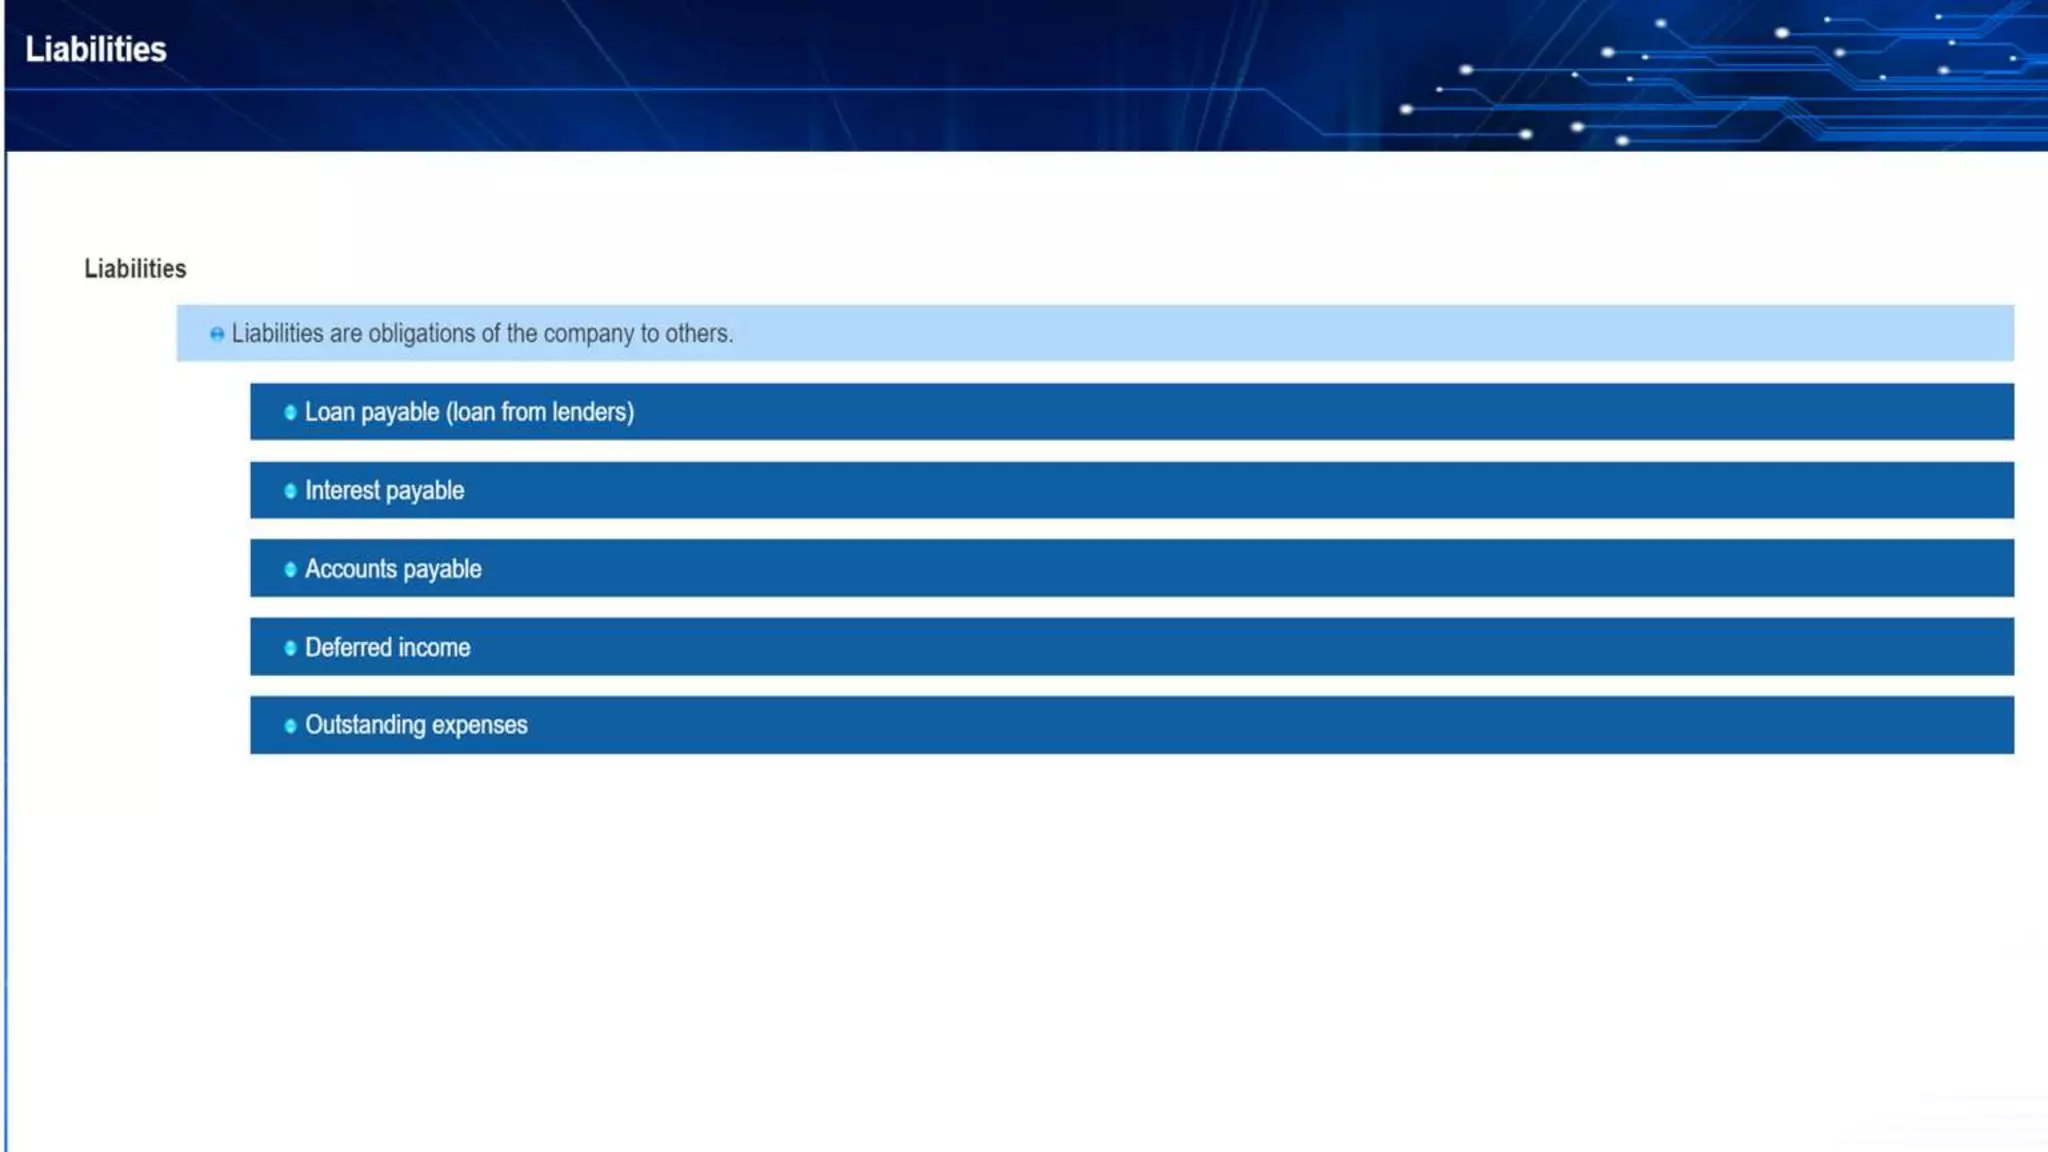Click the empty white area below the list

[1024, 950]
